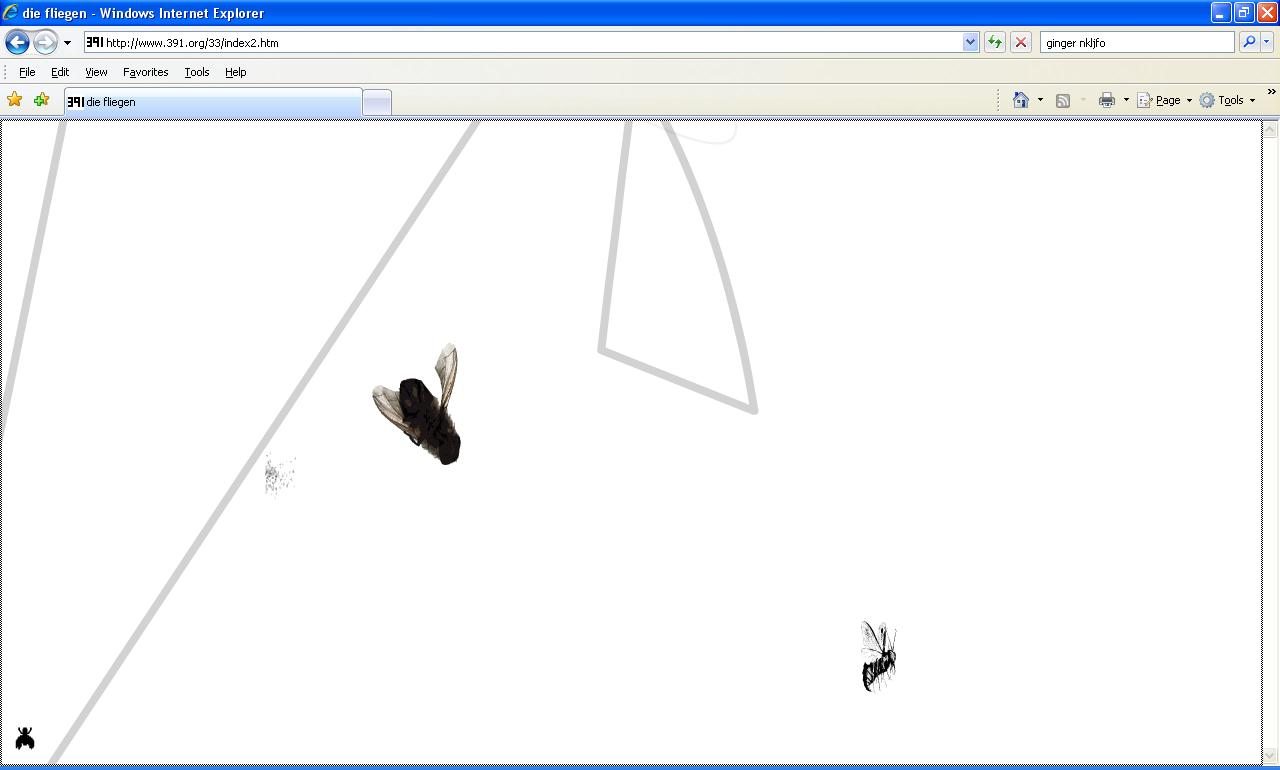The image size is (1280, 770).
Task: Close the Internet Explorer window
Action: click(1266, 13)
